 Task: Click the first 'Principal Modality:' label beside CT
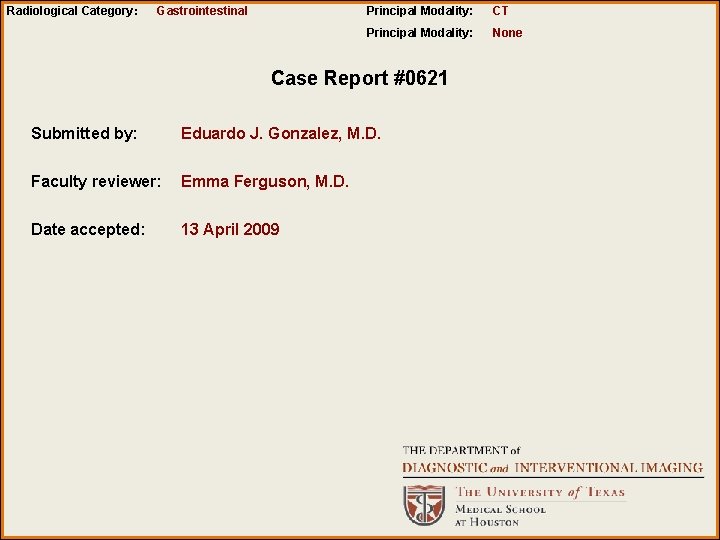(x=419, y=11)
